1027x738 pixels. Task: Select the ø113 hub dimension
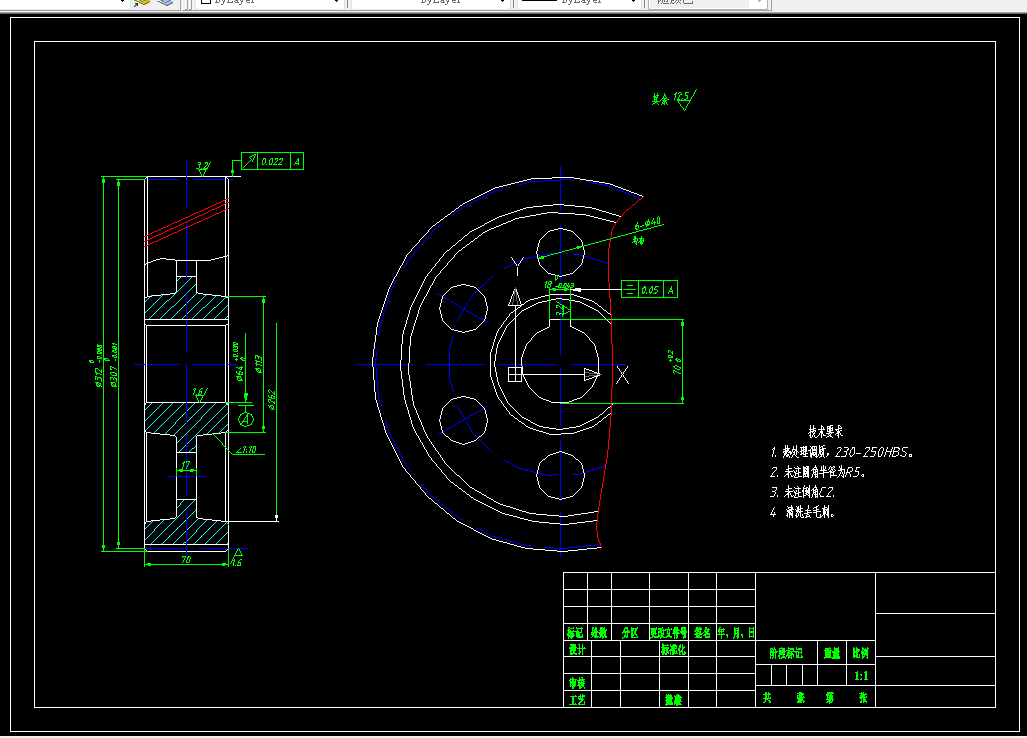pyautogui.click(x=259, y=365)
